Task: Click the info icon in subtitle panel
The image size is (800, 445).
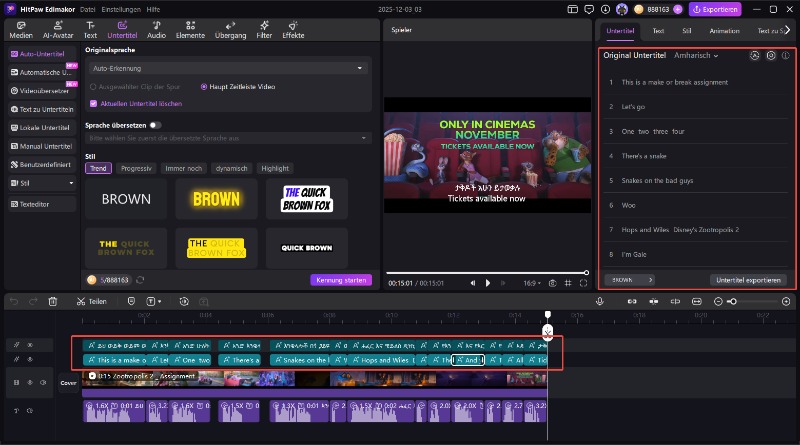Action: [786, 55]
